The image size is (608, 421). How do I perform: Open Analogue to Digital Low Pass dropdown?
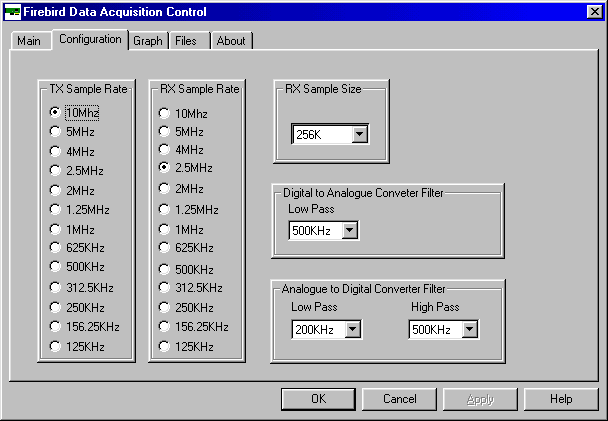click(x=352, y=329)
